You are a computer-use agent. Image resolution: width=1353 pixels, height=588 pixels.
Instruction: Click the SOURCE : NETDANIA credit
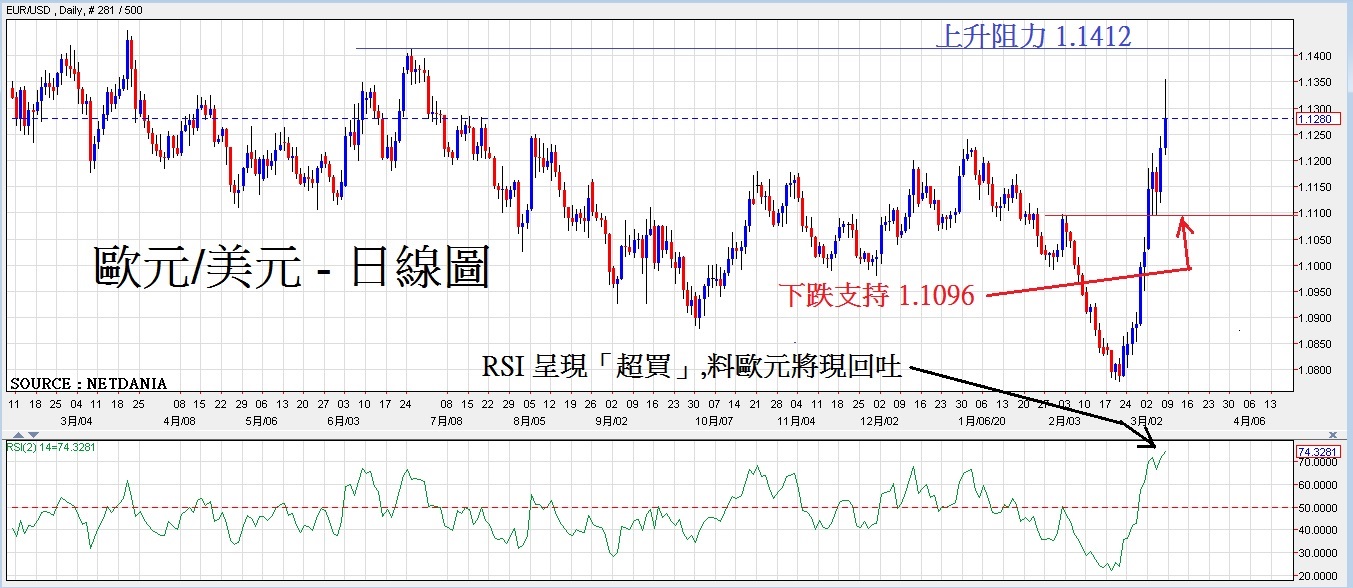tap(88, 383)
